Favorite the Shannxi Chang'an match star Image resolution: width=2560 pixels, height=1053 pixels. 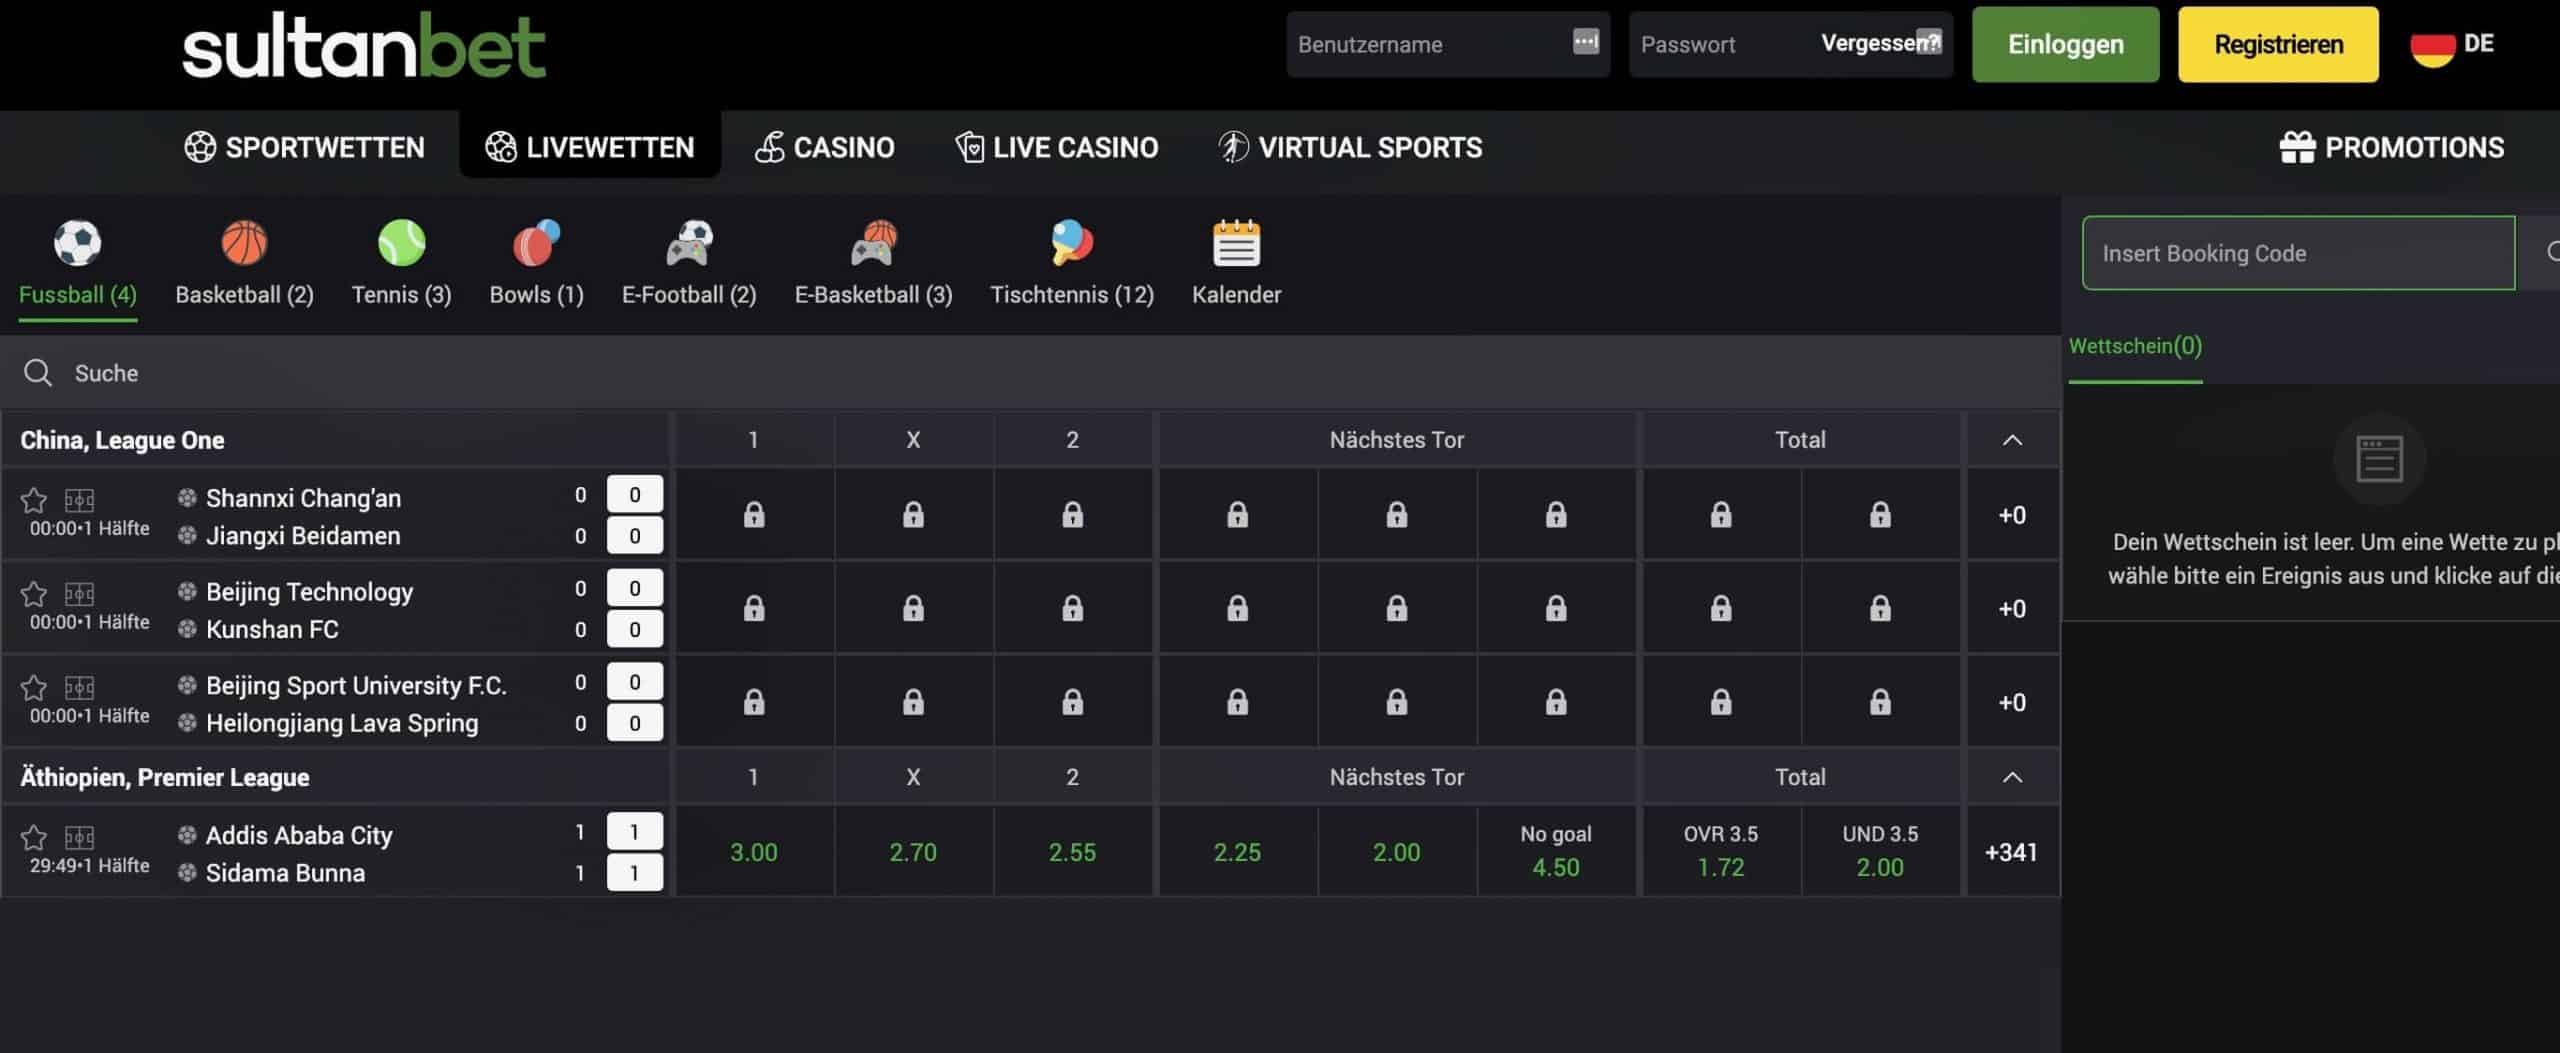point(34,500)
